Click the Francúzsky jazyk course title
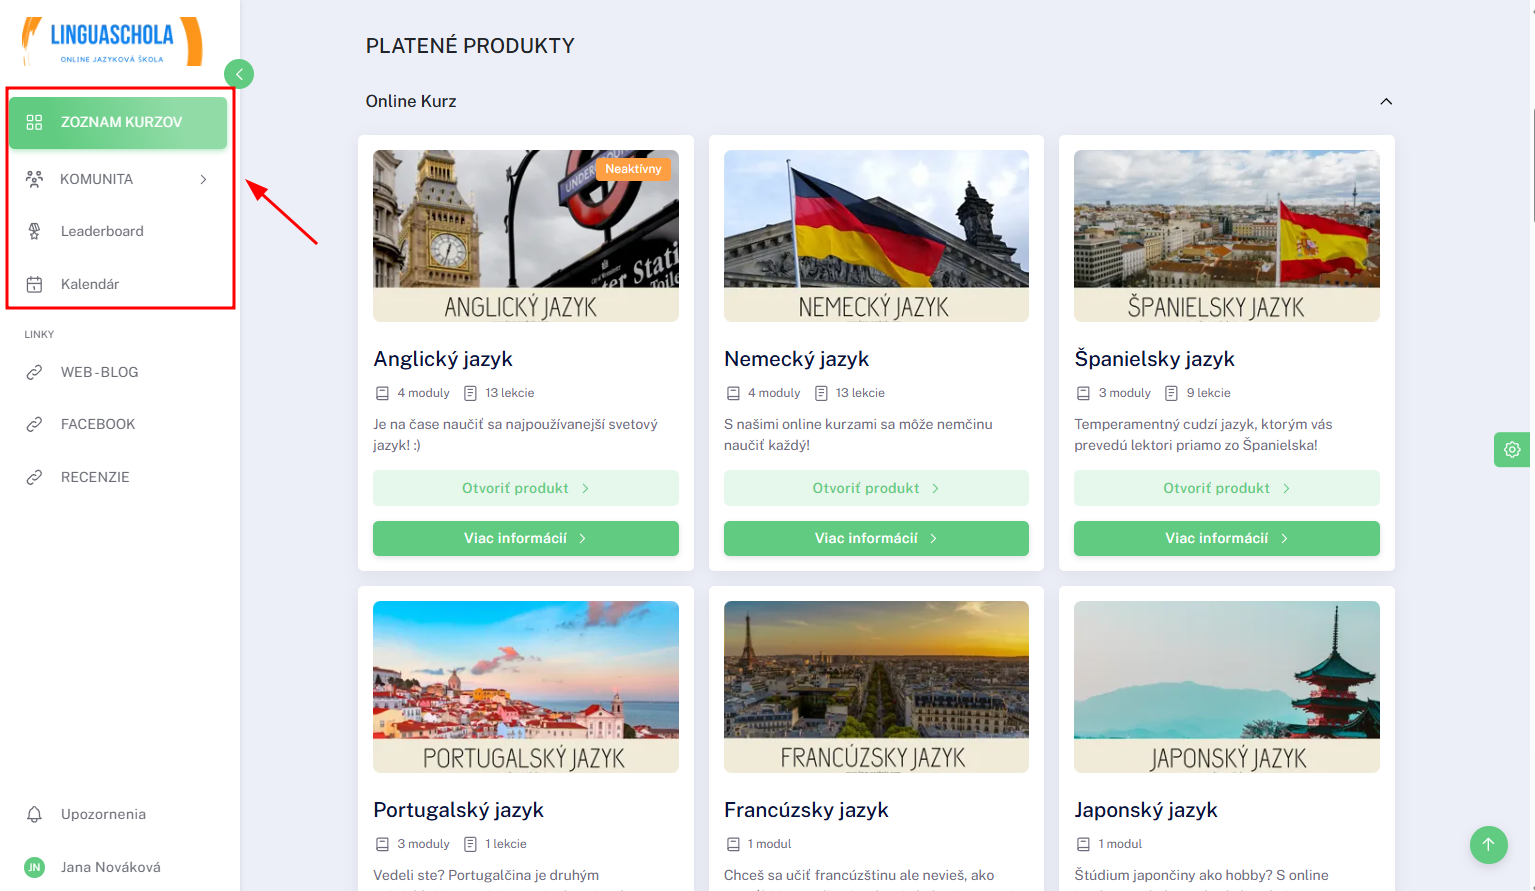 tap(806, 810)
